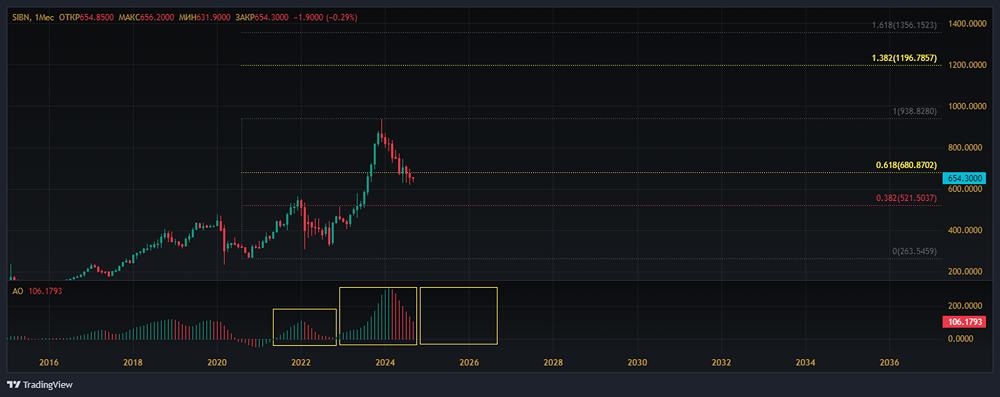Click the 2020 time axis label
The width and height of the screenshot is (1000, 397).
[x=217, y=363]
